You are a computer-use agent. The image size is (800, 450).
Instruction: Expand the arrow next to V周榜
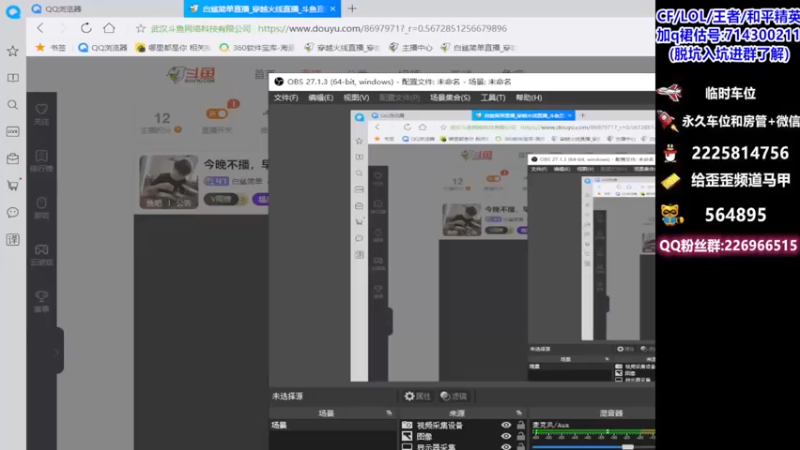point(244,199)
